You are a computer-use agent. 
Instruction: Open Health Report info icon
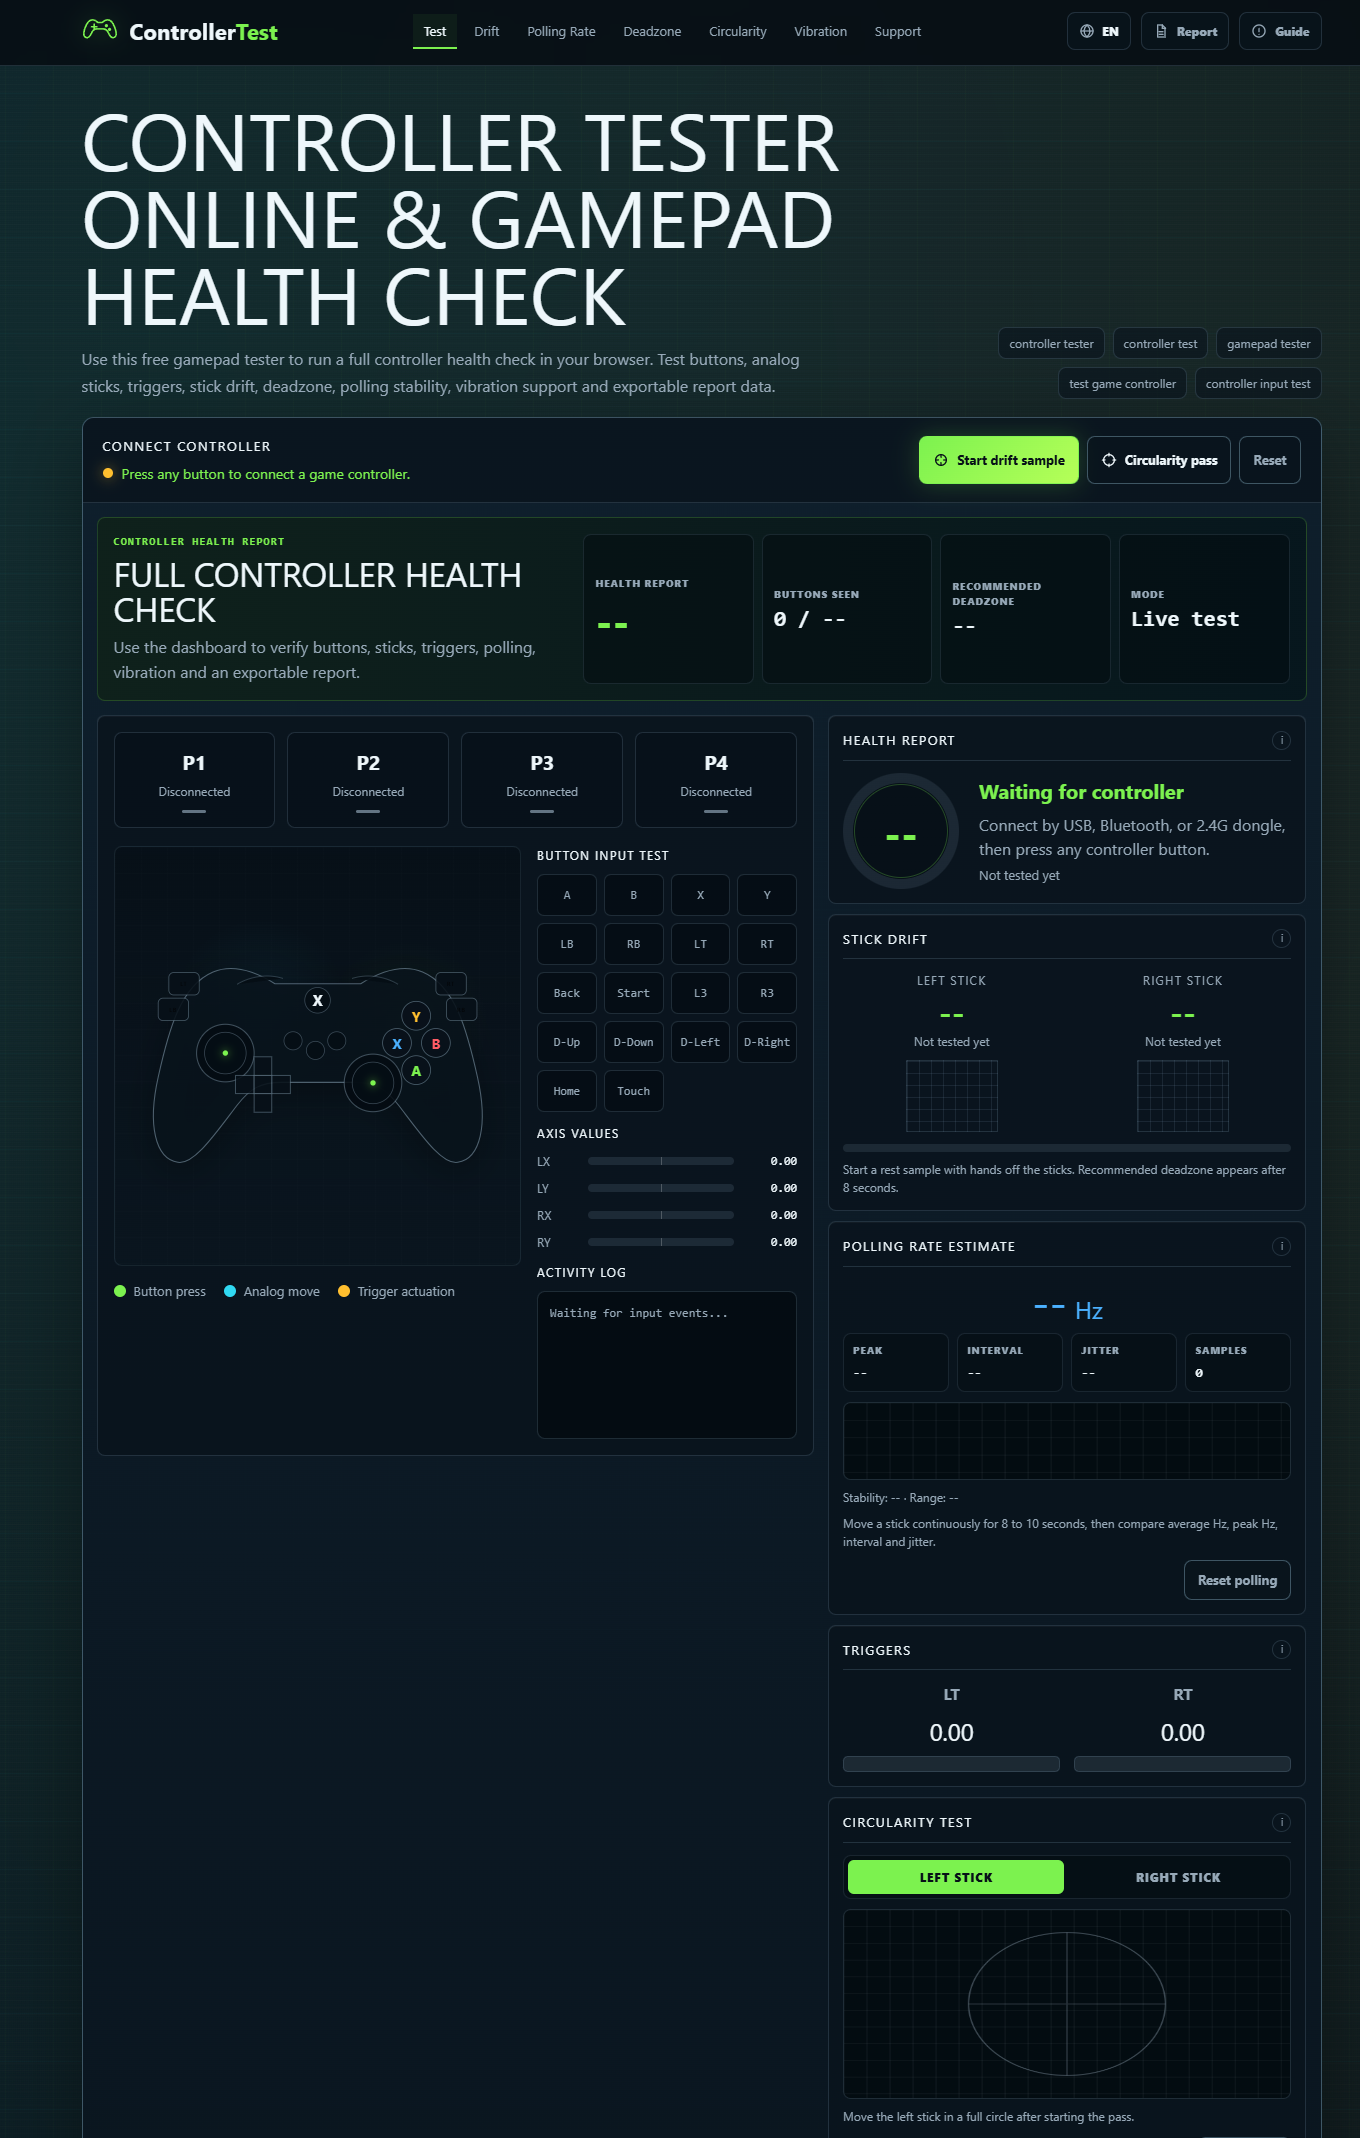point(1281,740)
